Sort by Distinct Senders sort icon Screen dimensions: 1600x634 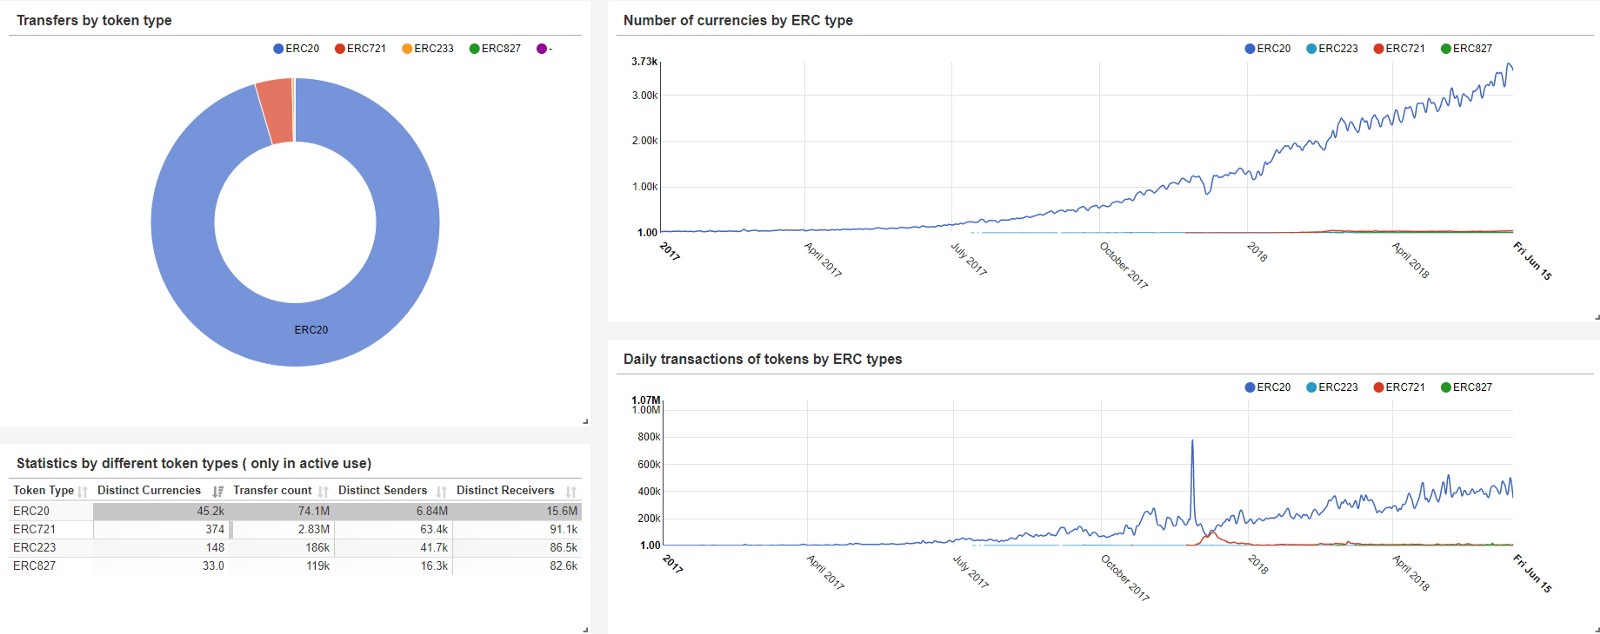441,491
